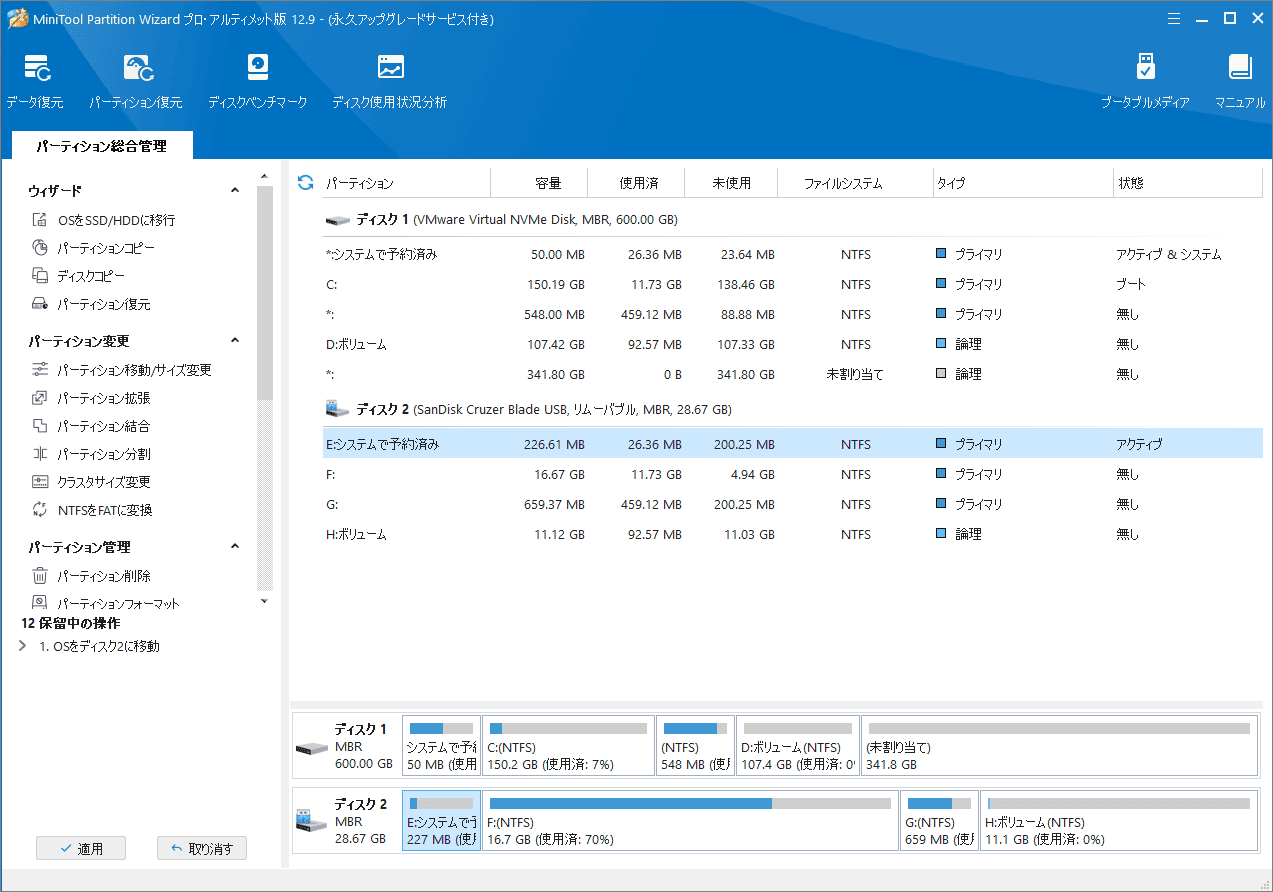Click the sidebar scrollbar down arrow
The image size is (1273, 892).
tap(264, 601)
